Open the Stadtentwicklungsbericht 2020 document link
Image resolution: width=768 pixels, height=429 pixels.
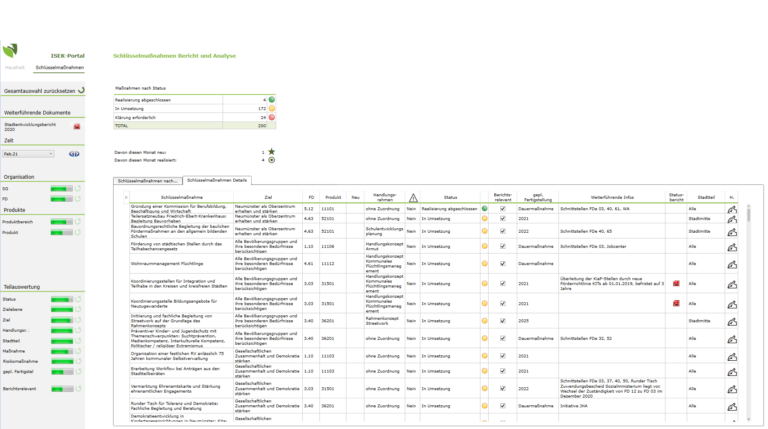30,127
